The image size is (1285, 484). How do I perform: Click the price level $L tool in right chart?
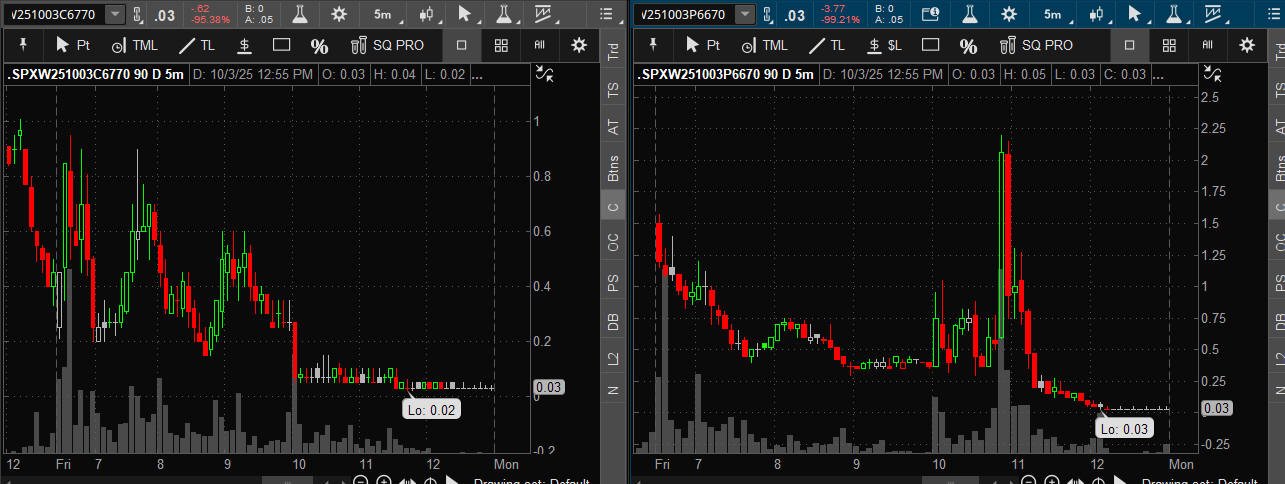point(884,45)
